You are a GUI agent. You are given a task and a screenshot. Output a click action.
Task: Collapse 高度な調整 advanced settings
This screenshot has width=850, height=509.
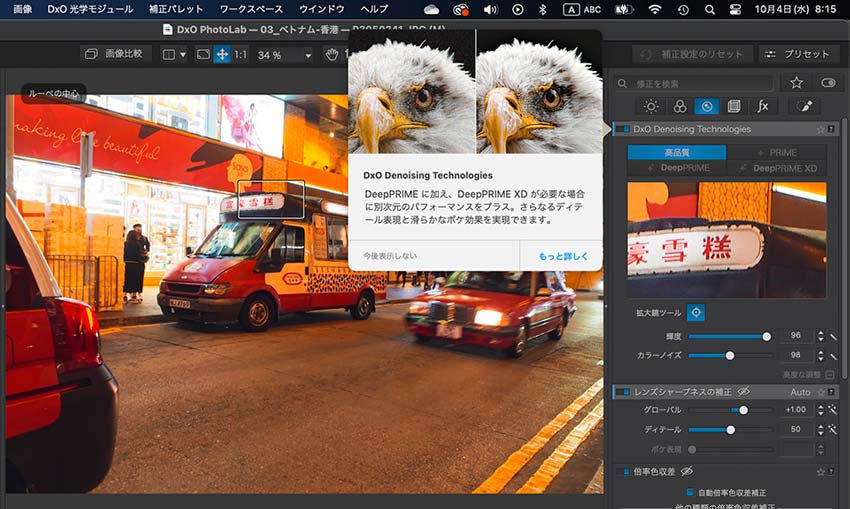(830, 375)
